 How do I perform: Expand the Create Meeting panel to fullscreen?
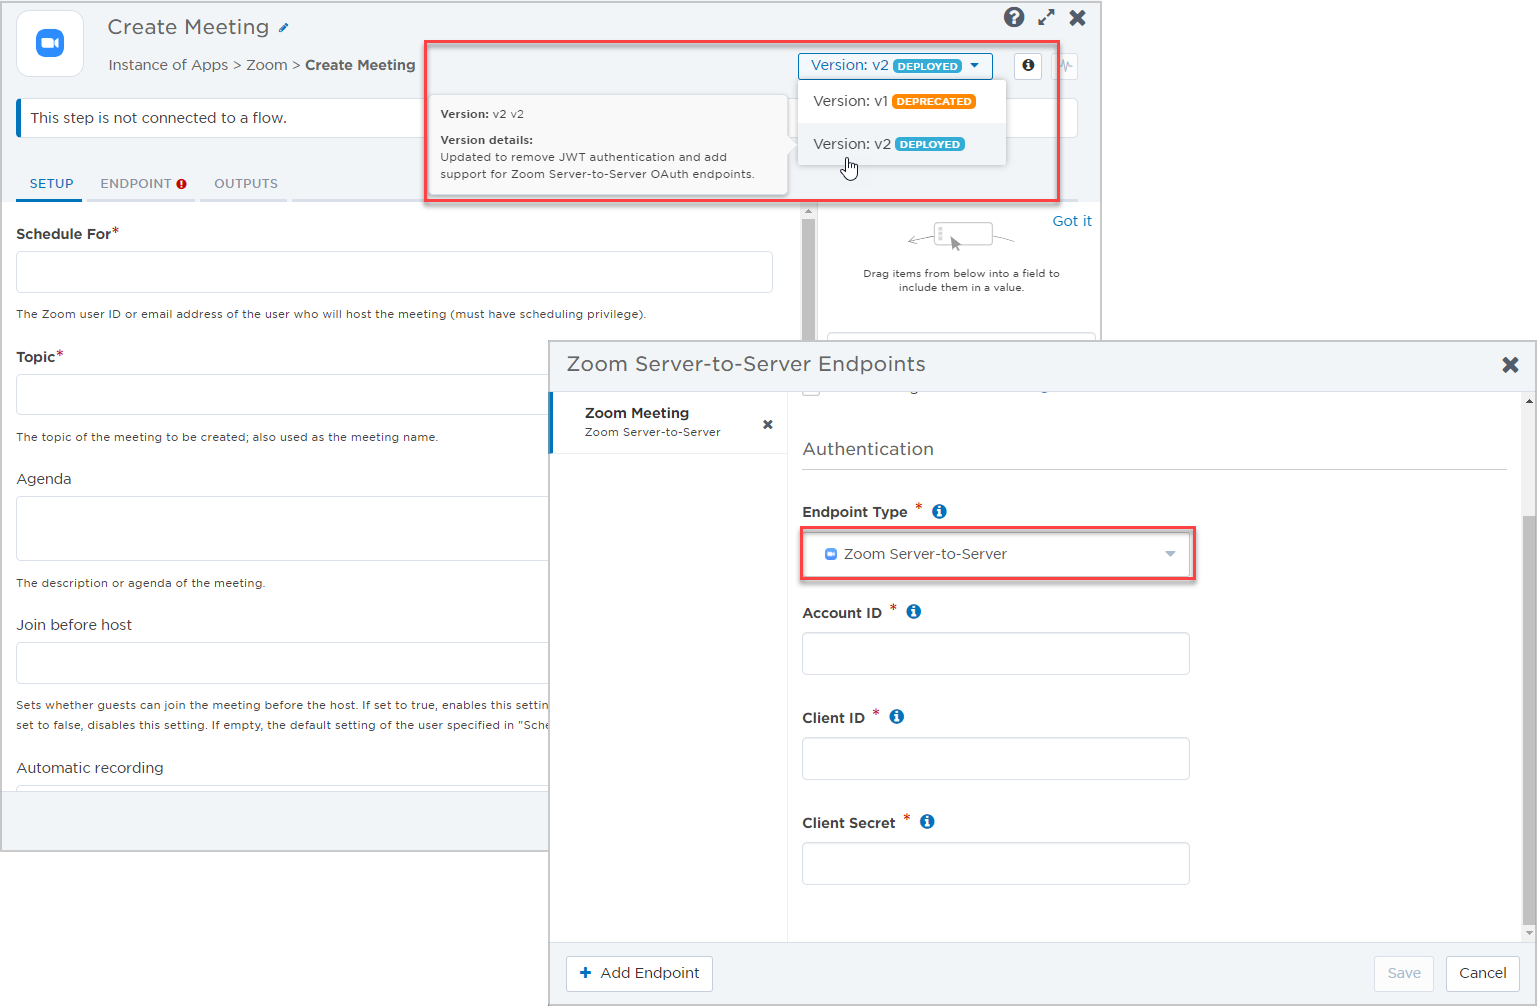pyautogui.click(x=1046, y=17)
